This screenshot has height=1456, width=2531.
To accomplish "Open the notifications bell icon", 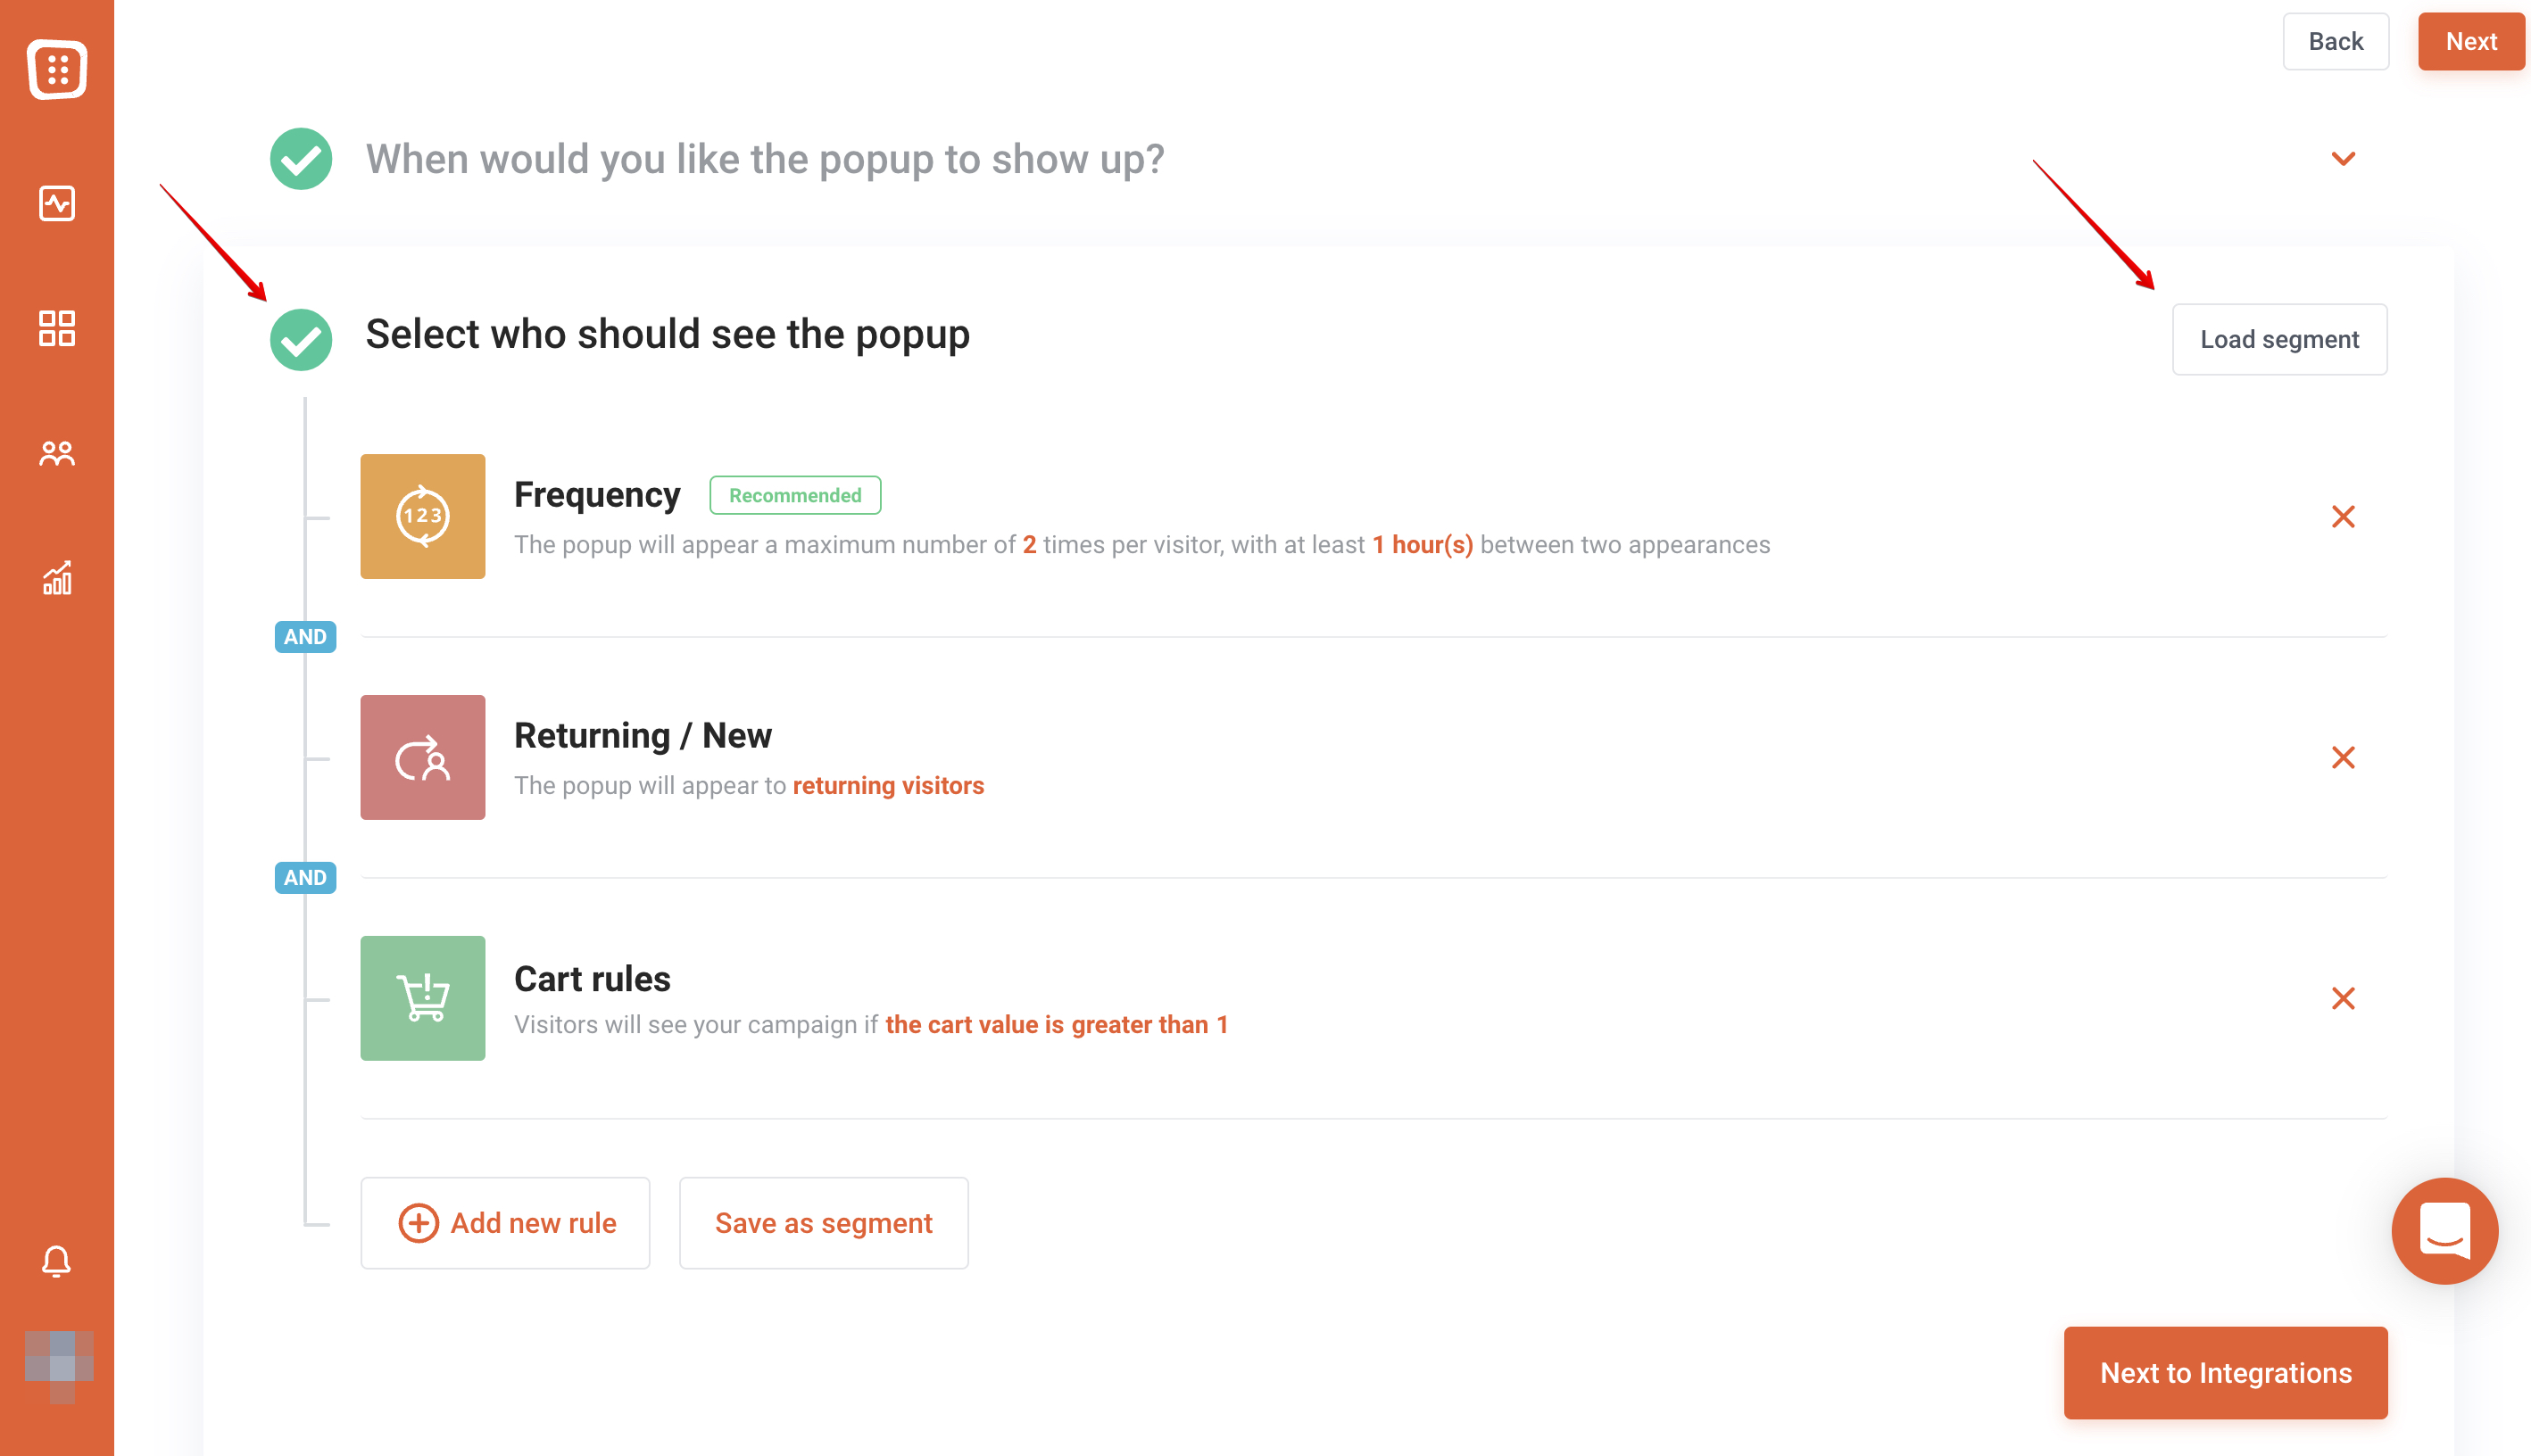I will point(57,1261).
